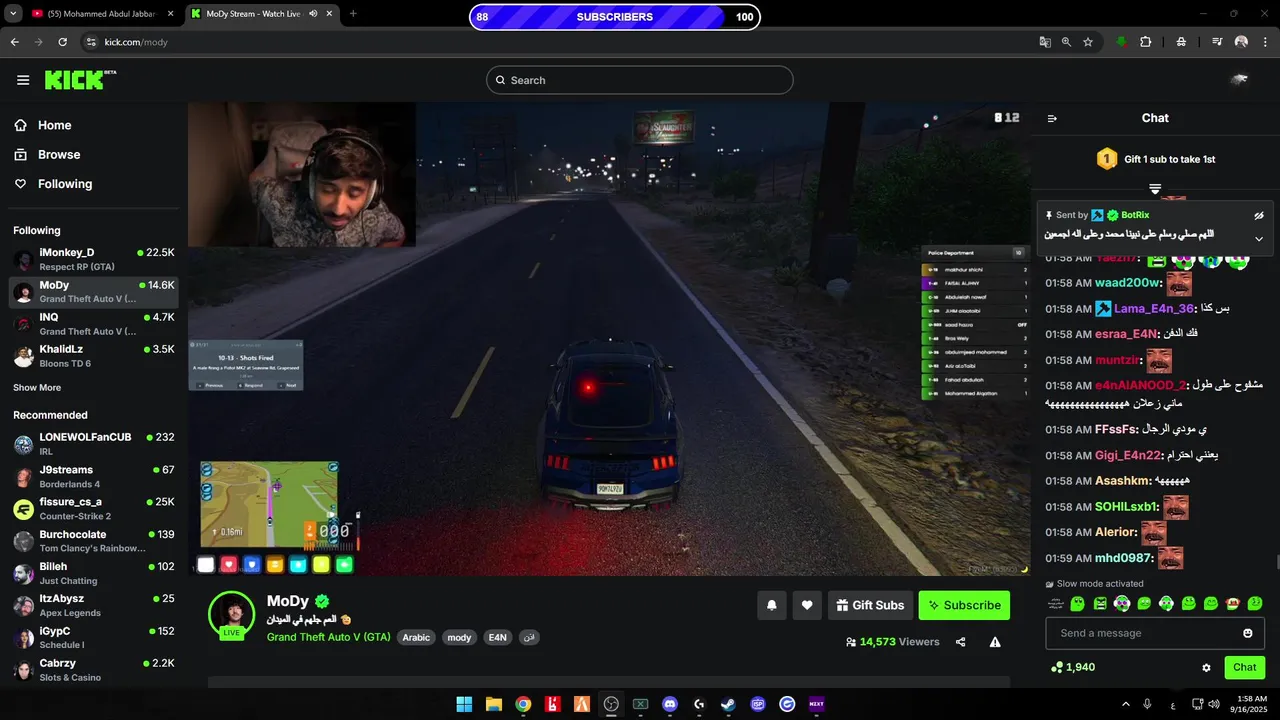
Task: Open the emoji picker in message box
Action: tap(1248, 633)
